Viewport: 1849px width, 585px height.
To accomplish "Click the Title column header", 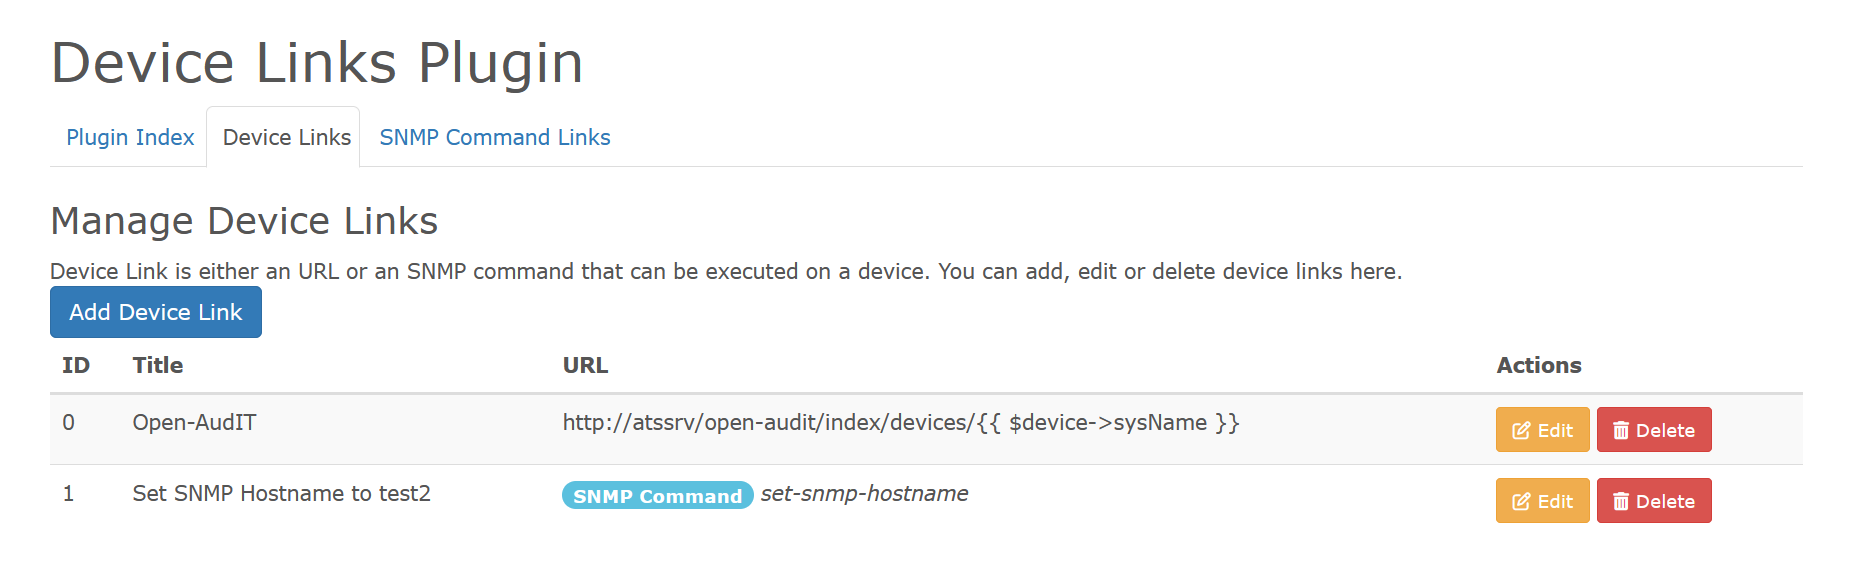I will pos(158,366).
